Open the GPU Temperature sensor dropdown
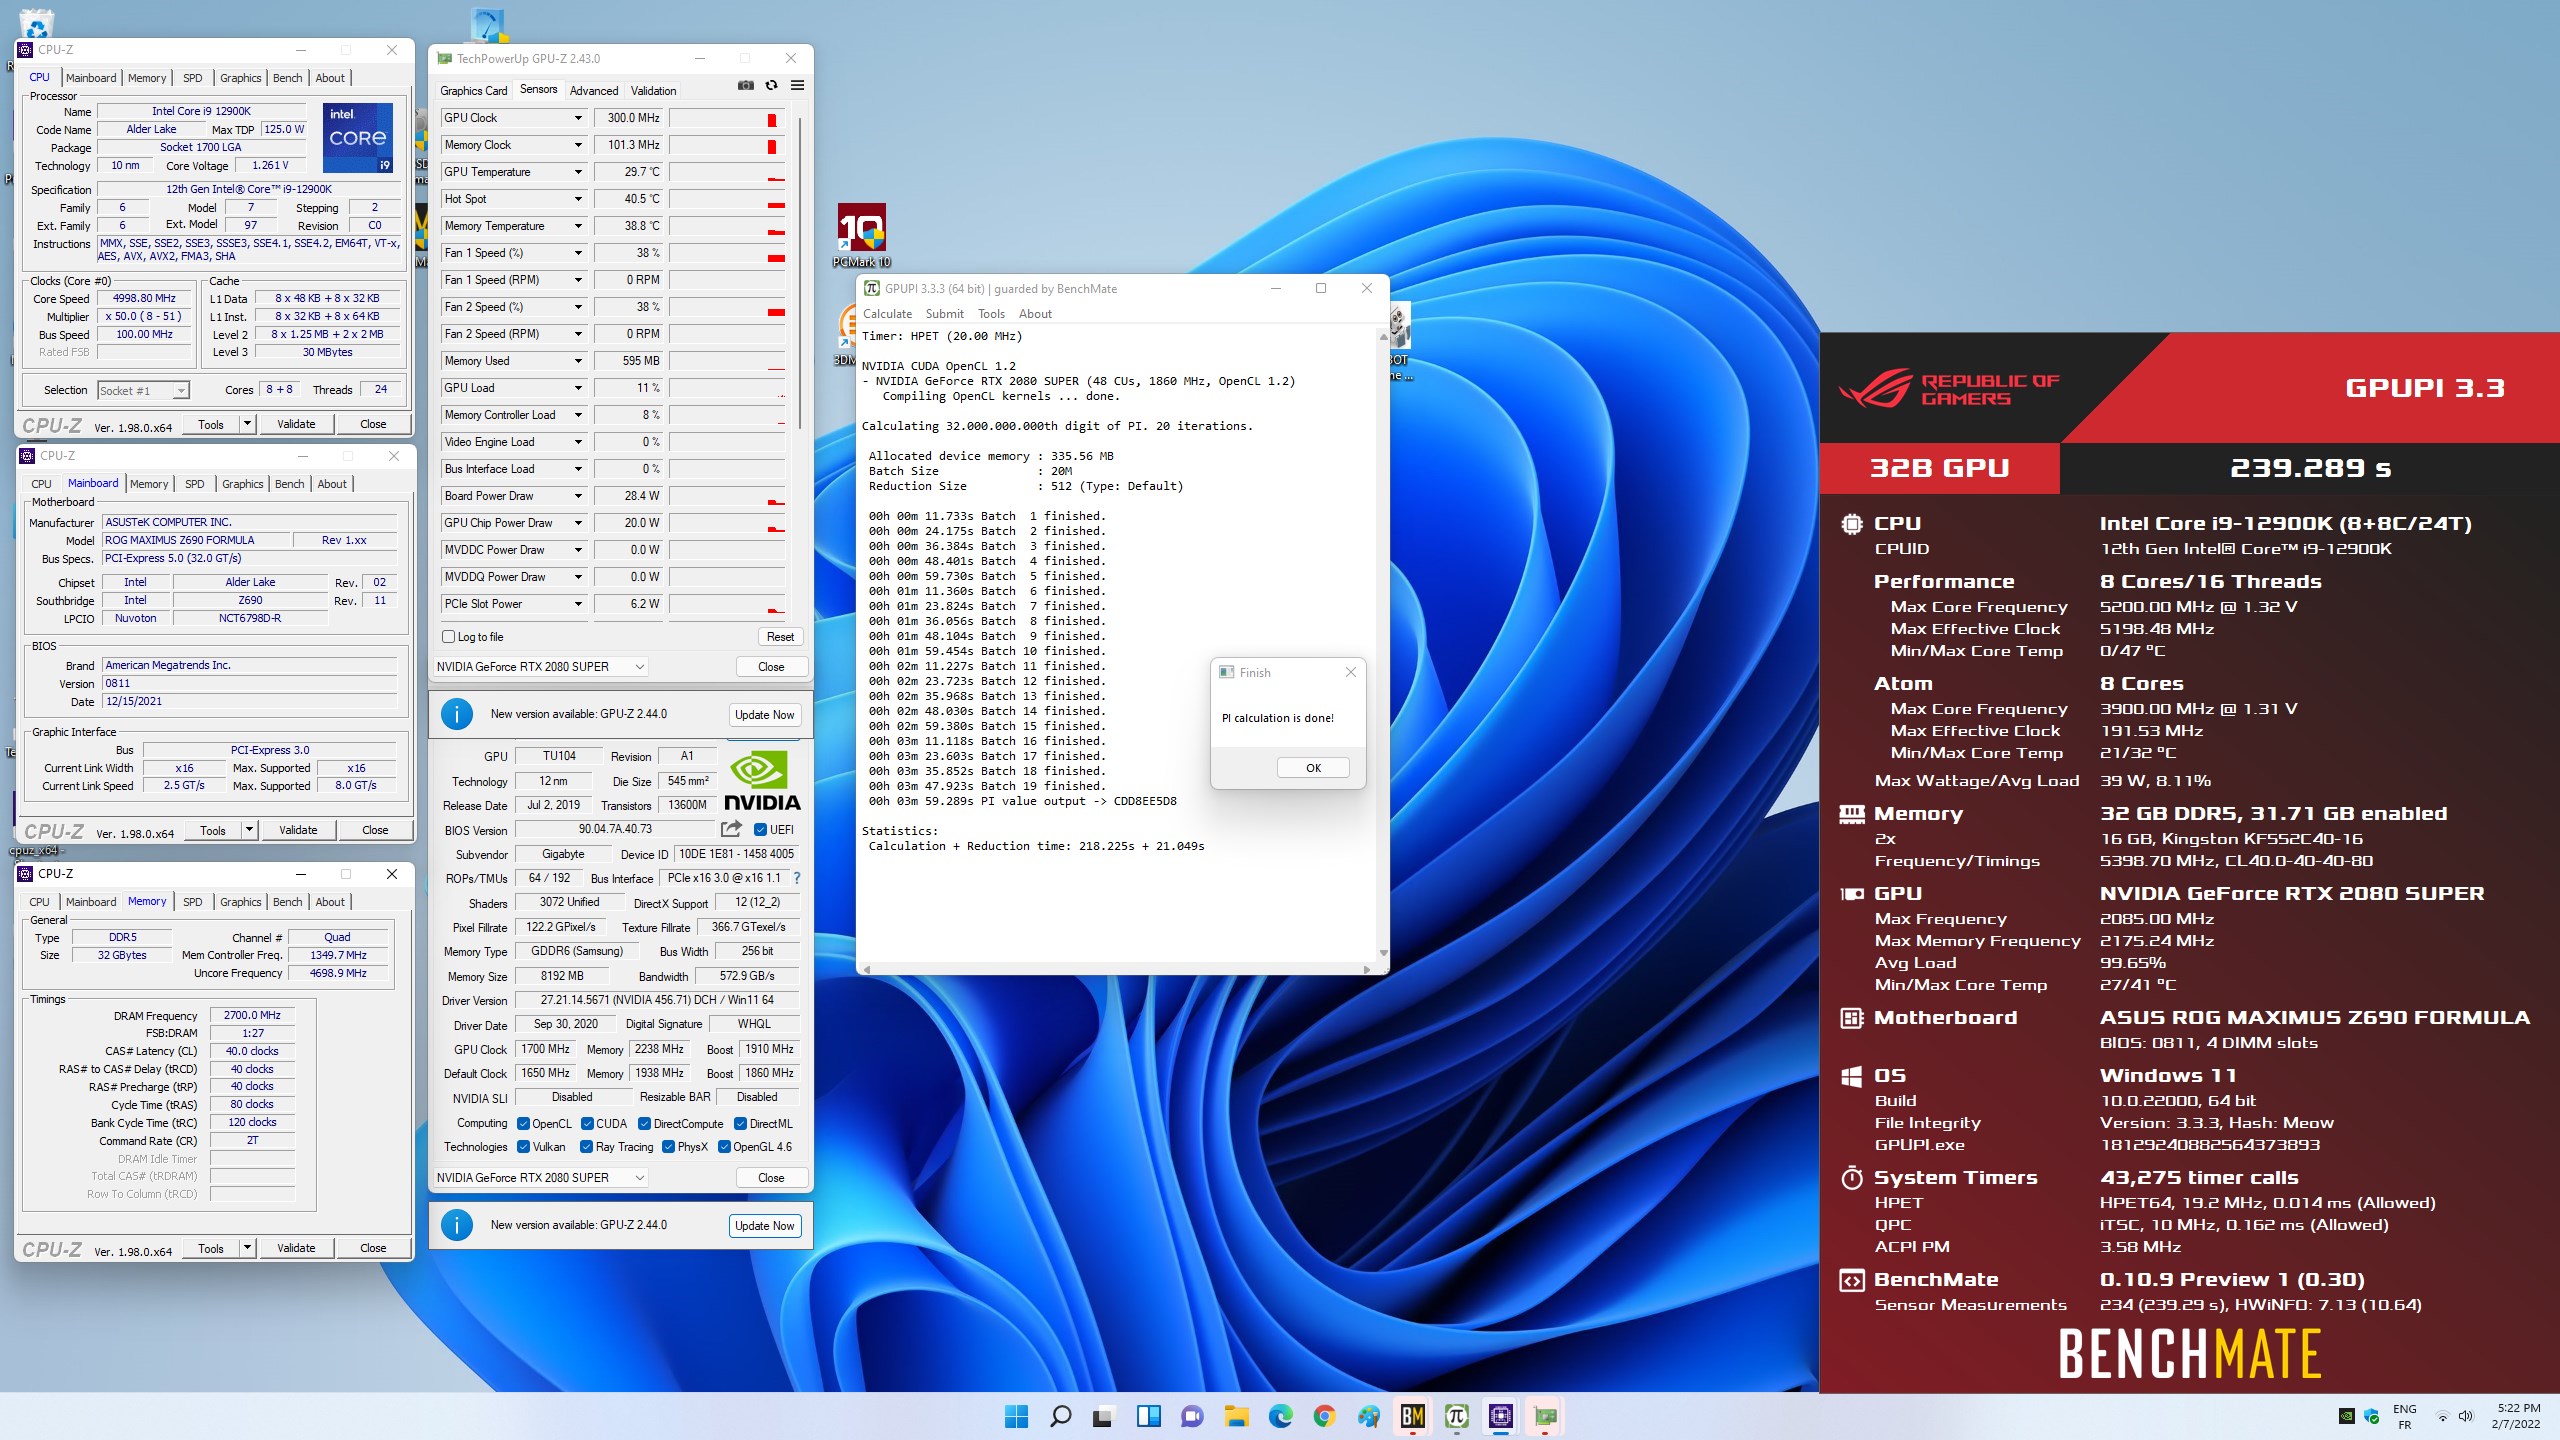 [x=577, y=172]
